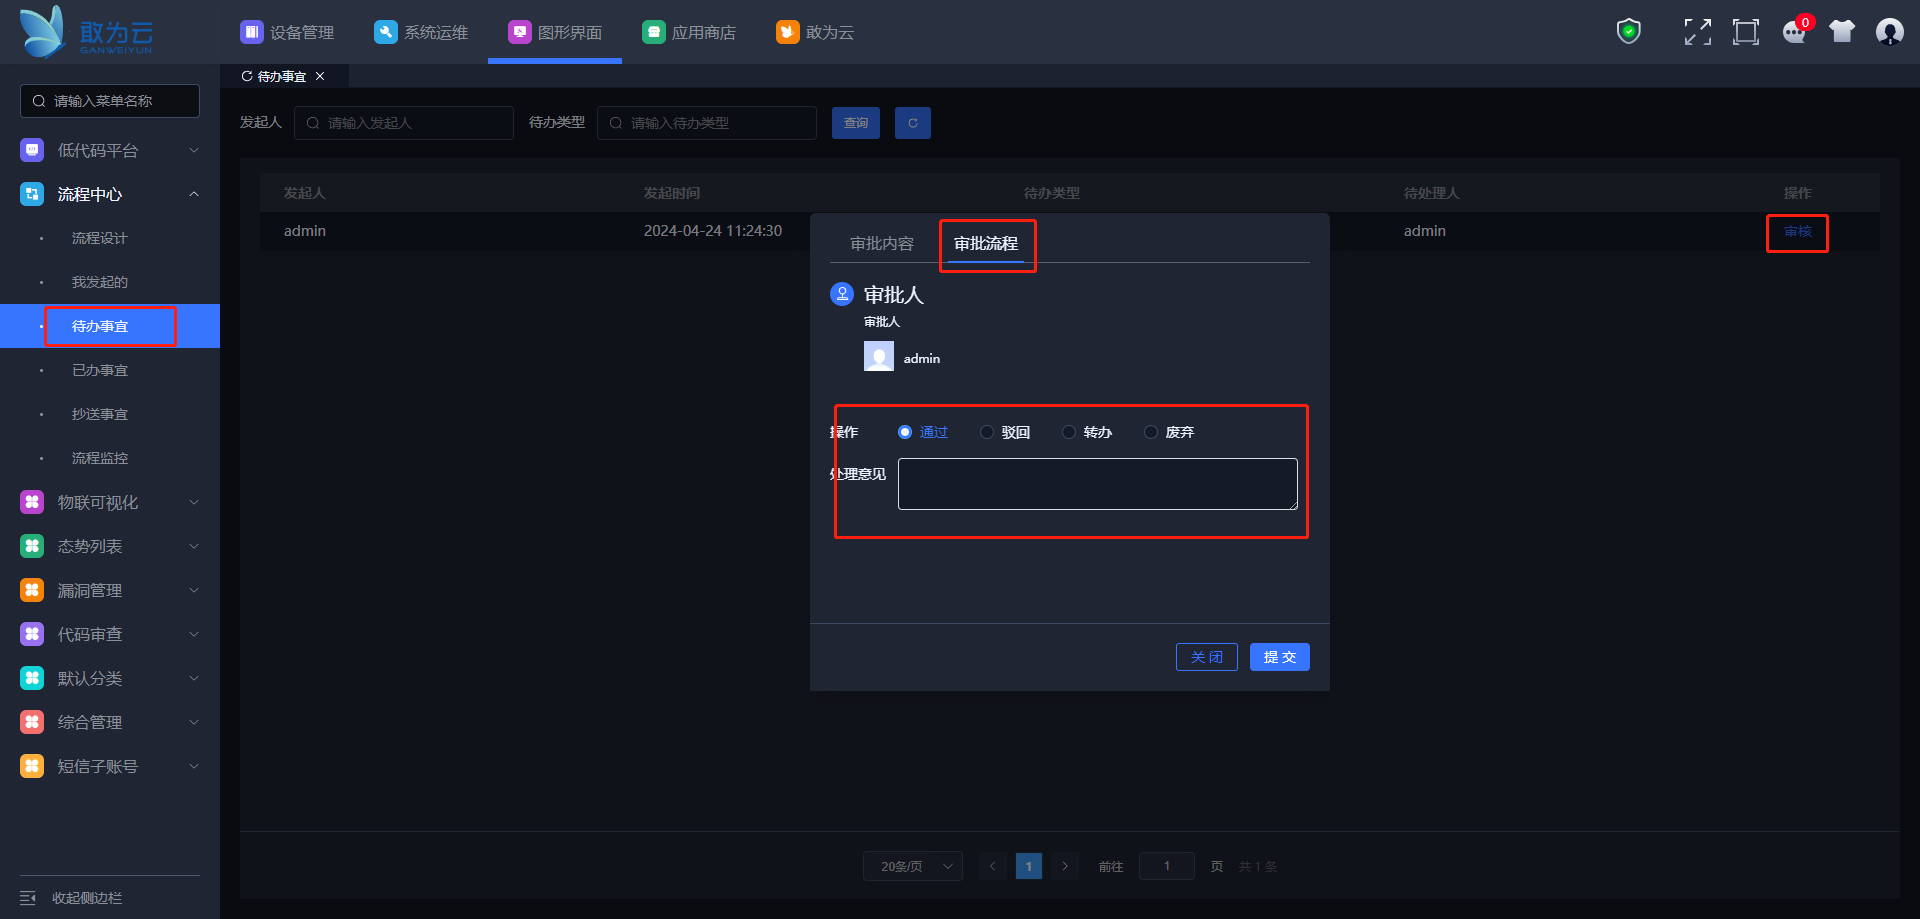Click the 漏洞管理 sidebar icon
The height and width of the screenshot is (919, 1920).
point(32,590)
